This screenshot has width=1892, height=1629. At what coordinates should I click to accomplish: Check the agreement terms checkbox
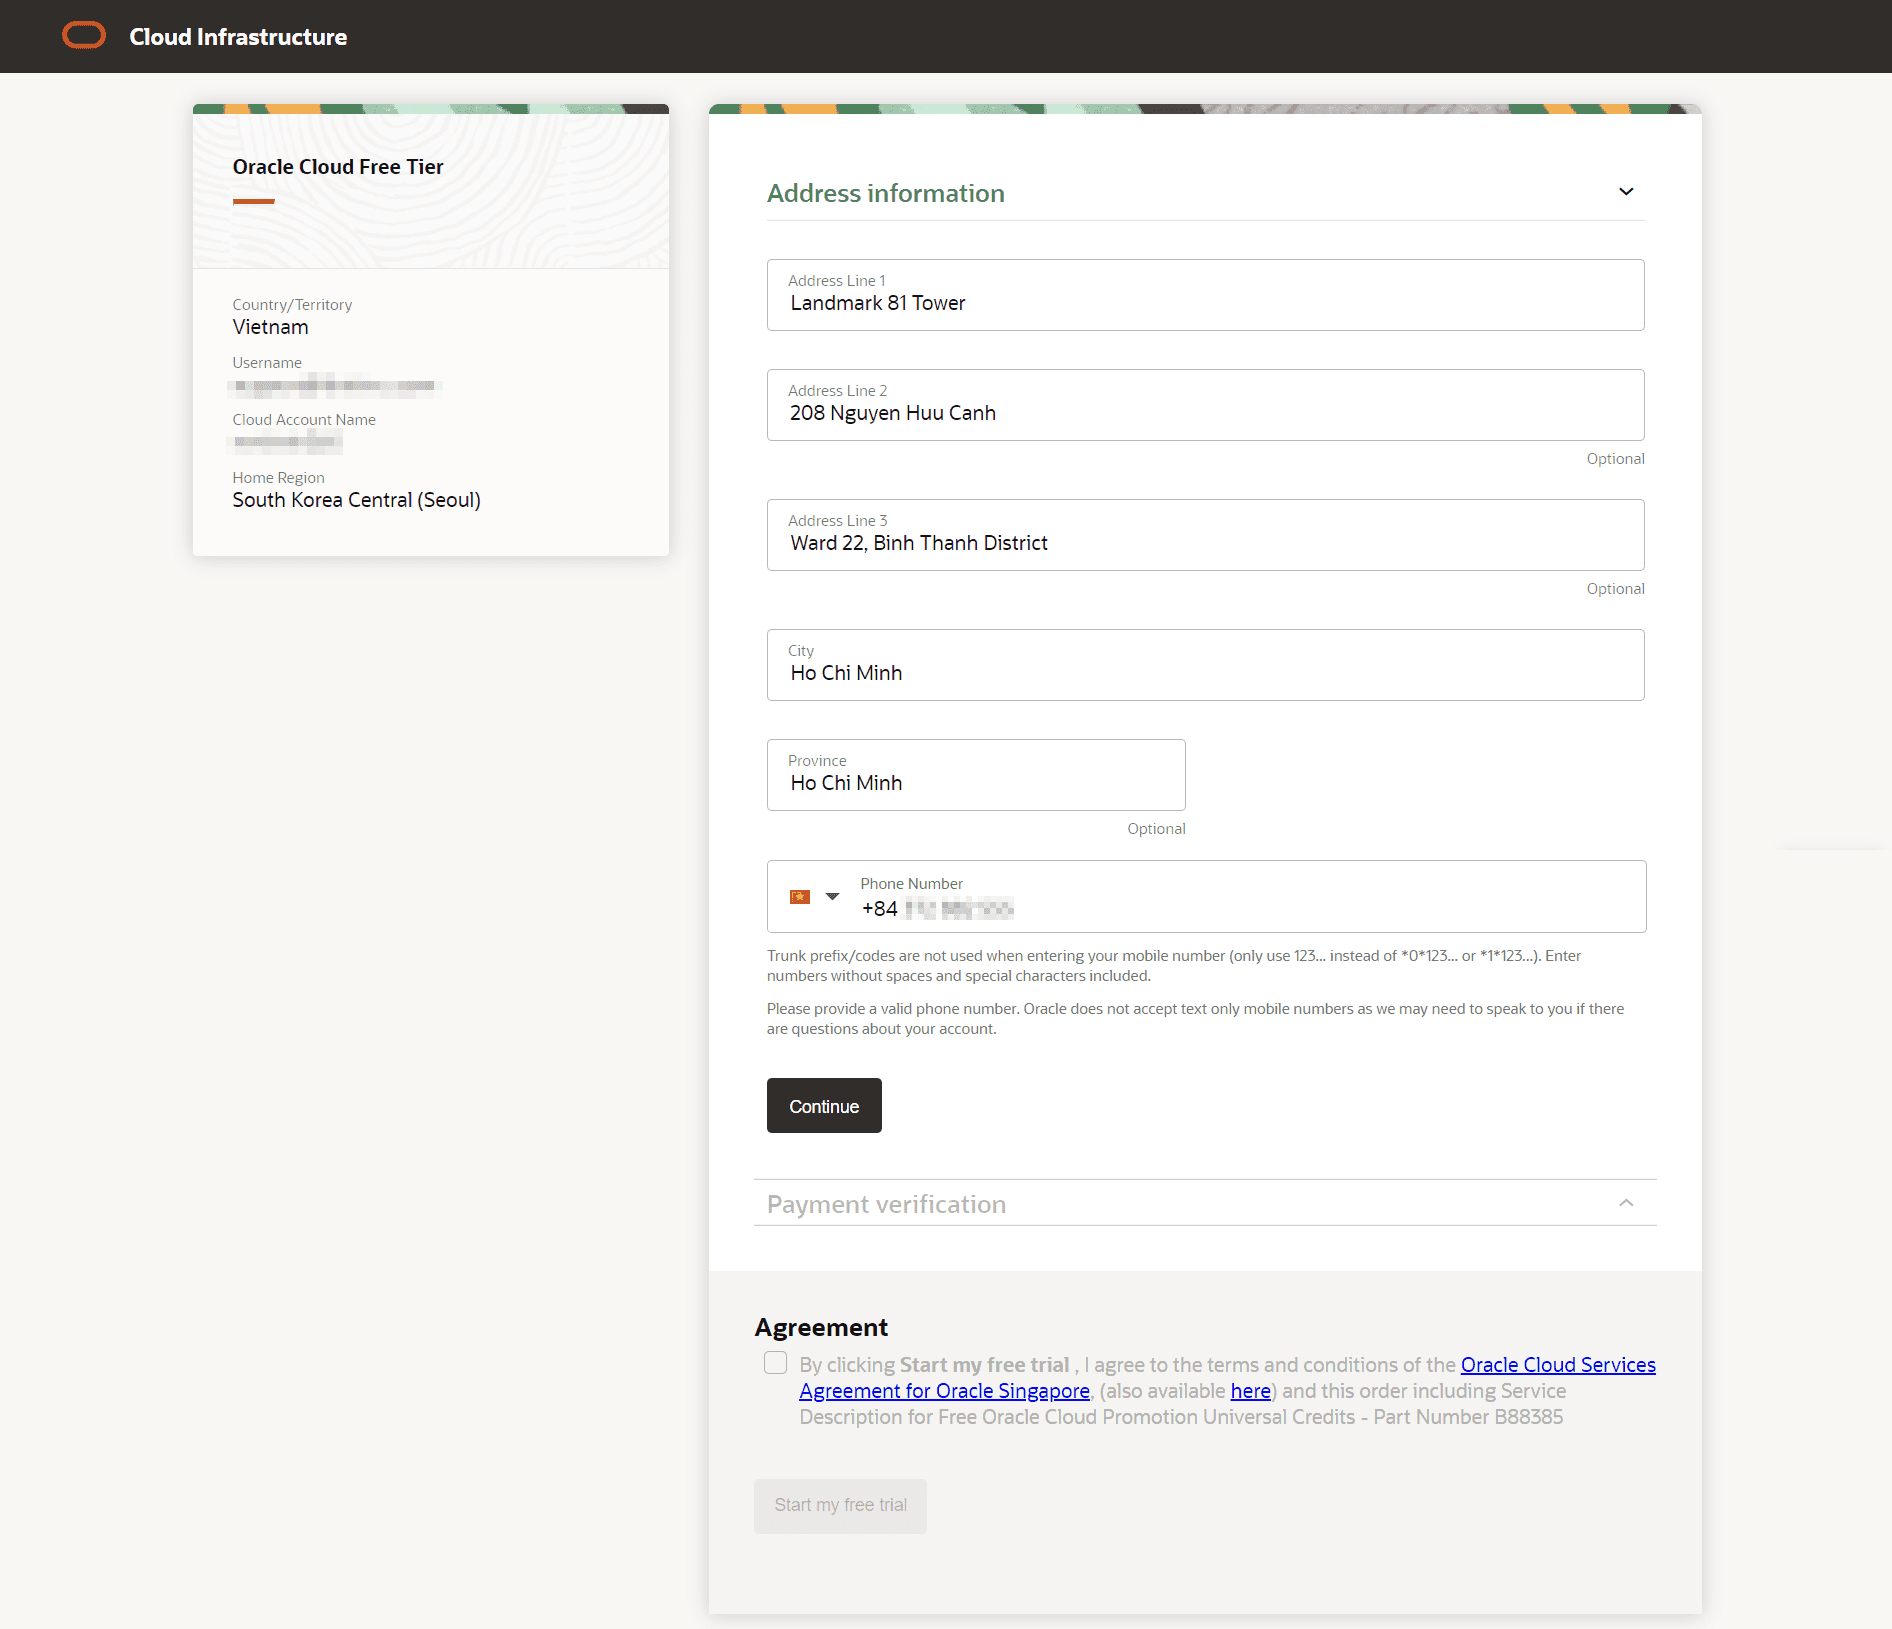[x=775, y=1363]
